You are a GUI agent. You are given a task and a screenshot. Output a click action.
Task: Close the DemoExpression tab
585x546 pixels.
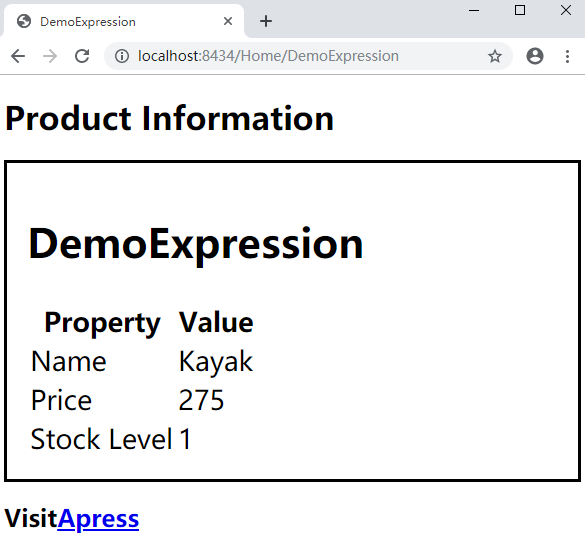[x=228, y=21]
